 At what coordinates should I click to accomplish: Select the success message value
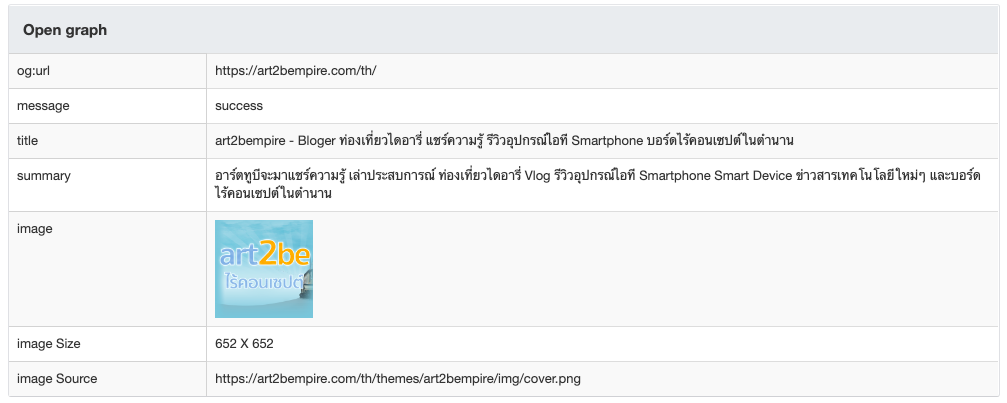(239, 105)
